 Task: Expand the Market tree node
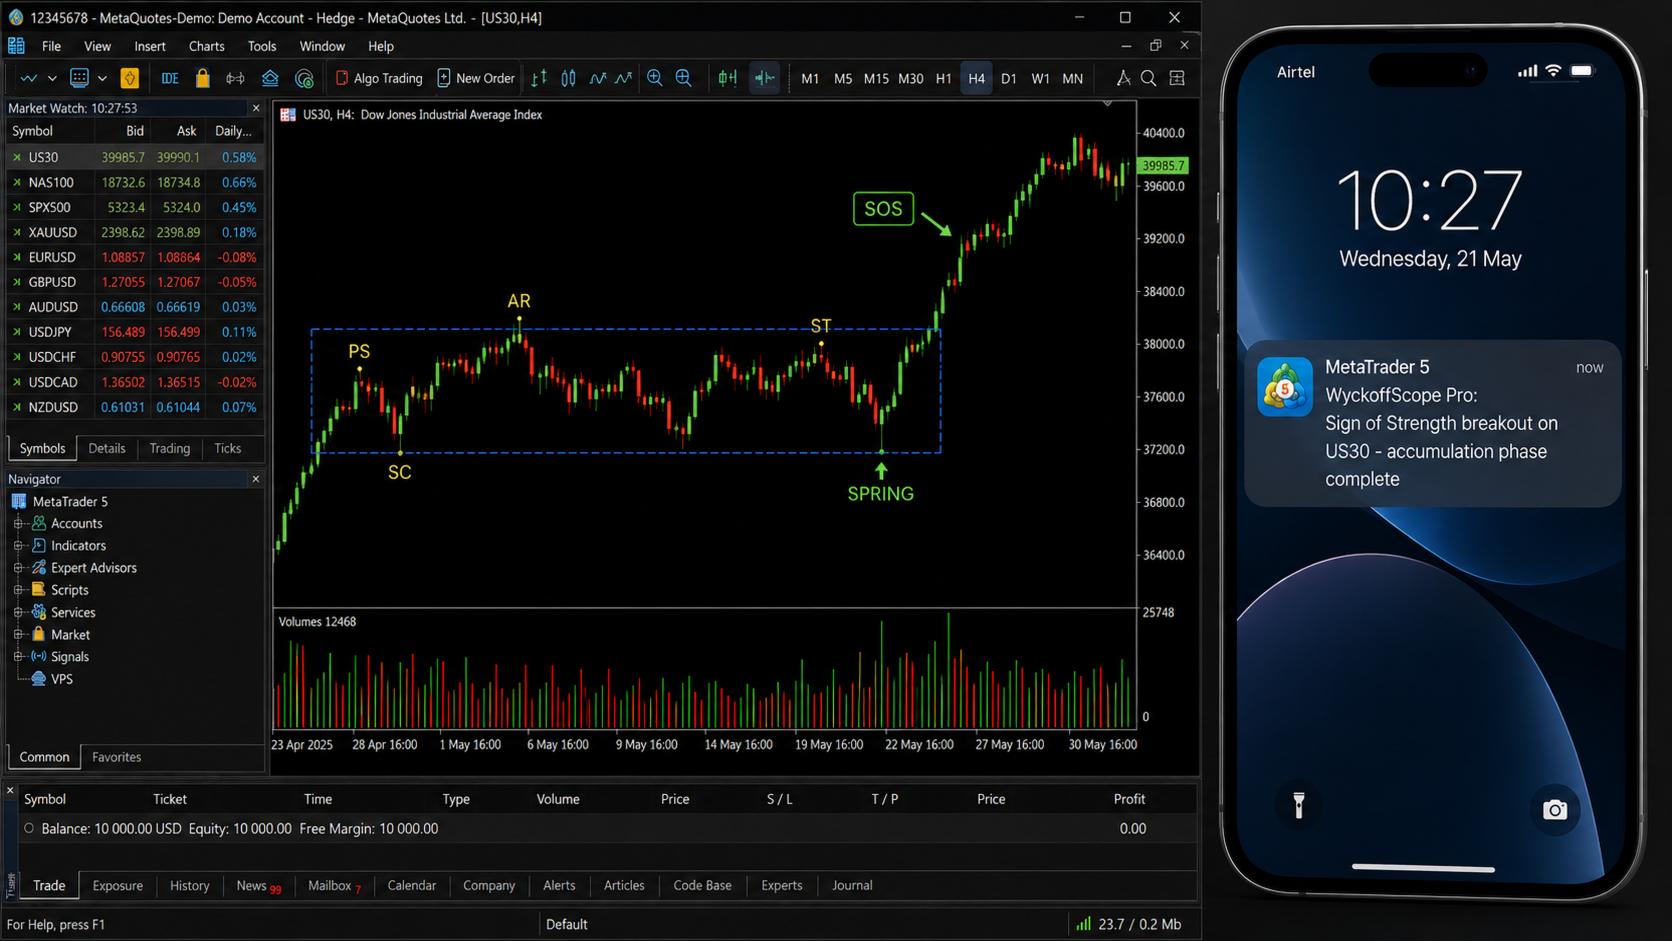(x=18, y=634)
